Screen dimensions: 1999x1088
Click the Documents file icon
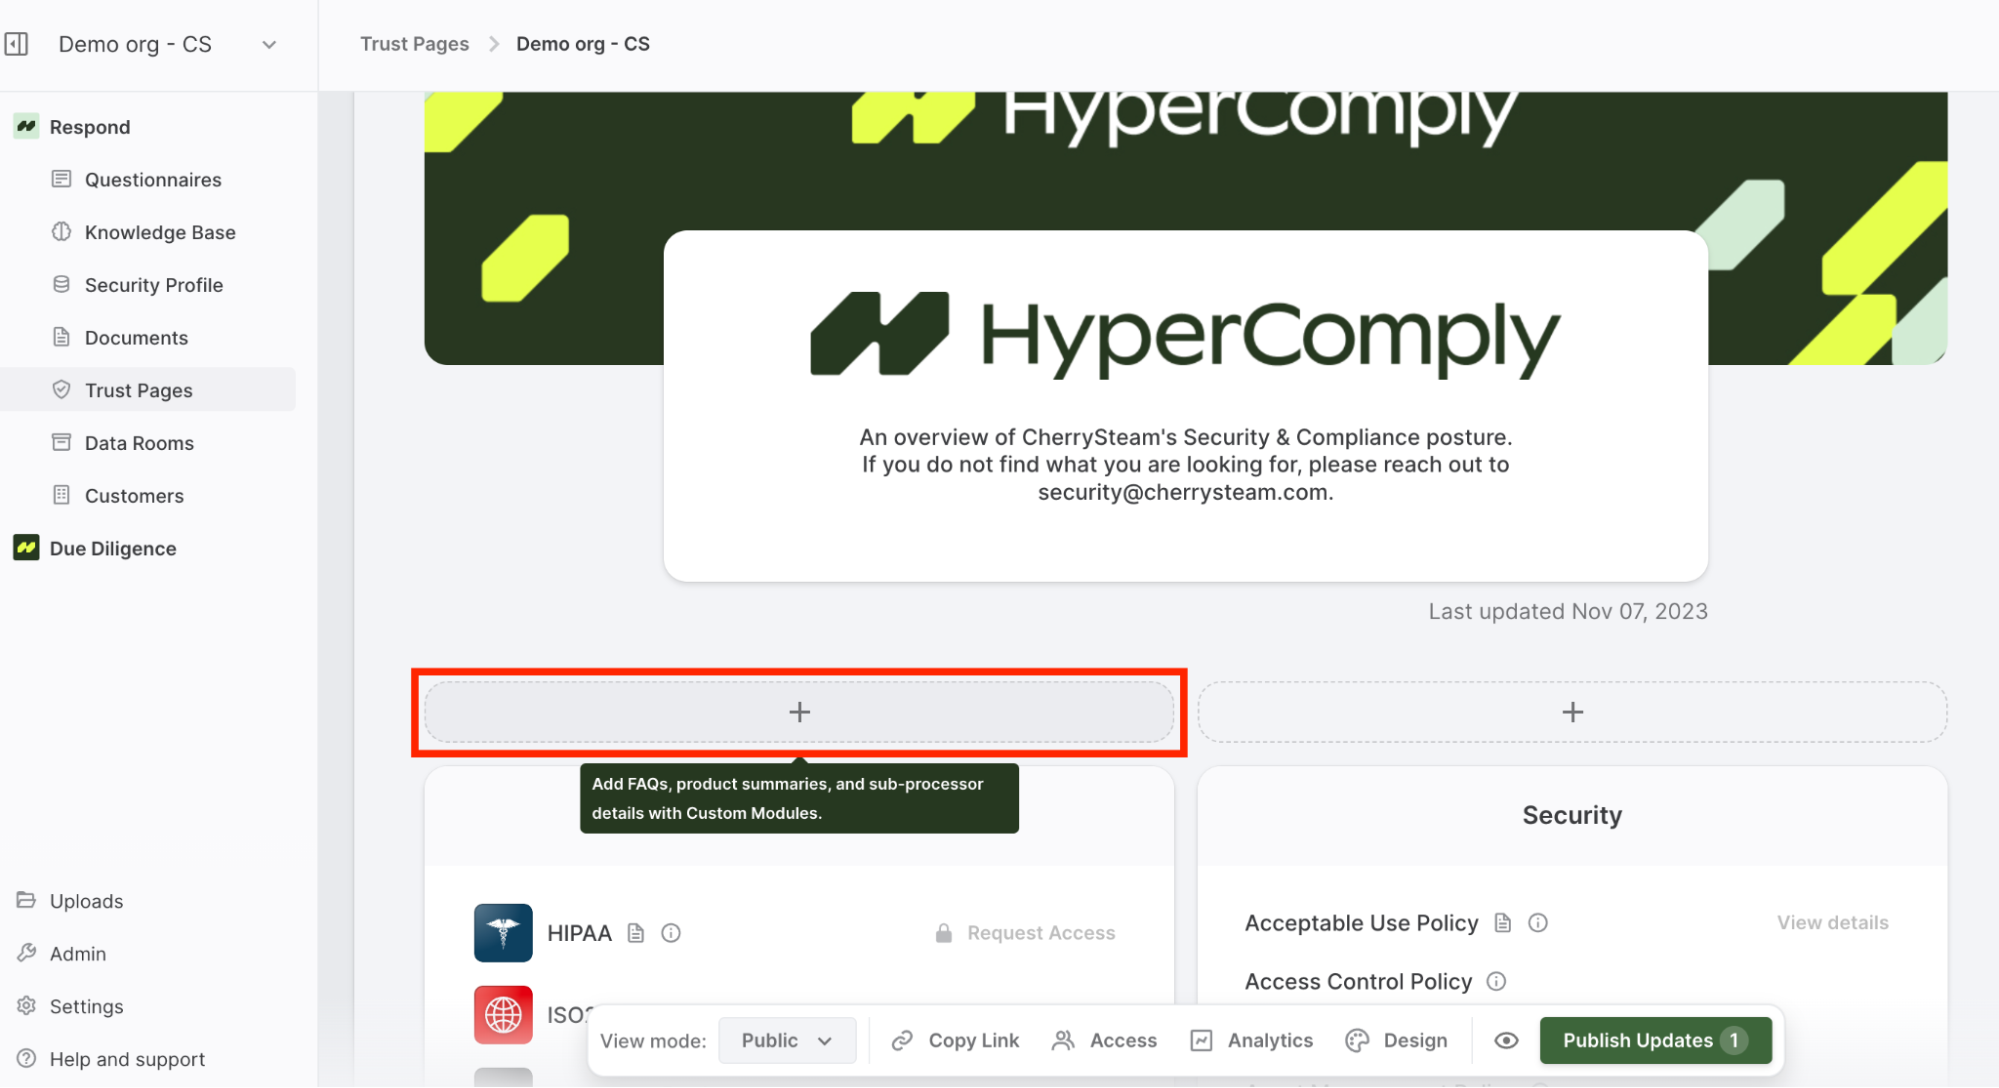pyautogui.click(x=62, y=337)
